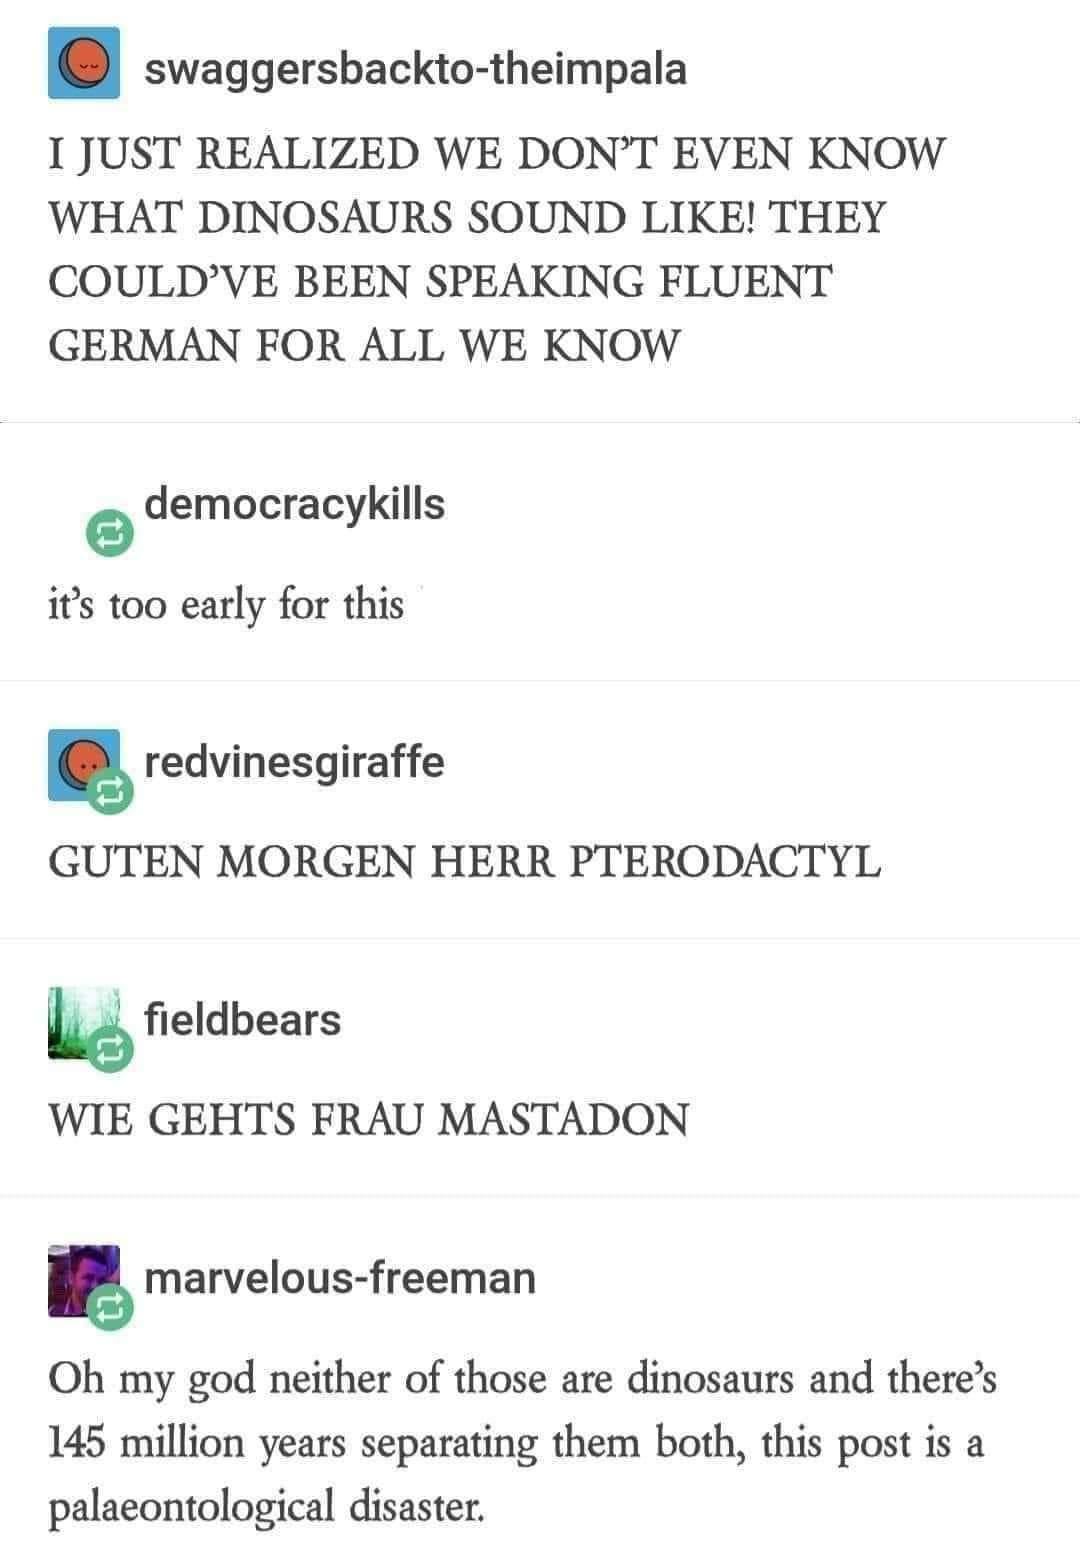Click the swaggersbackto-theimpala username

click(x=416, y=68)
